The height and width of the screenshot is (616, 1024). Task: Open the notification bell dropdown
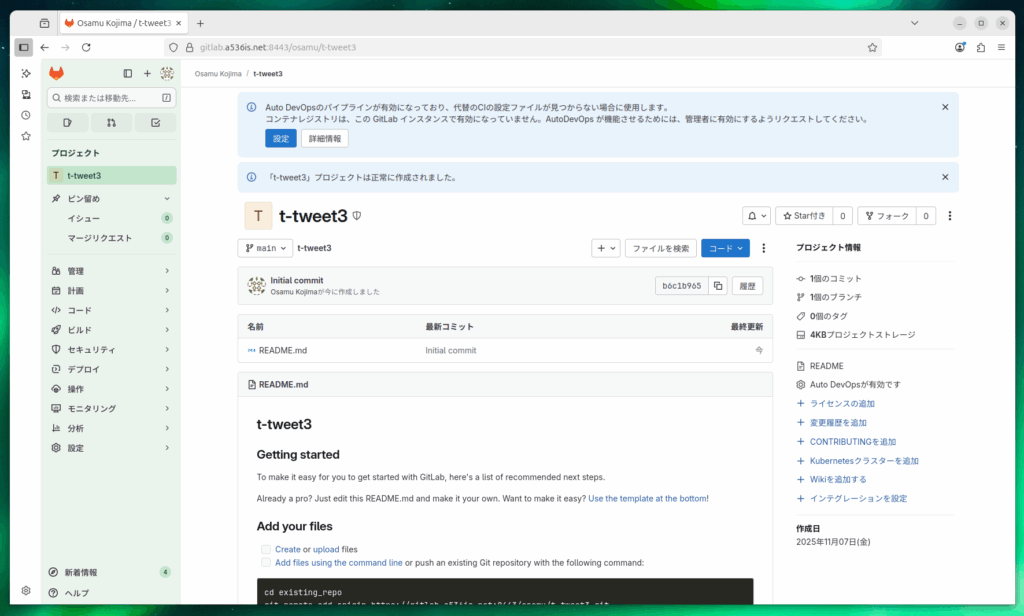coord(756,216)
